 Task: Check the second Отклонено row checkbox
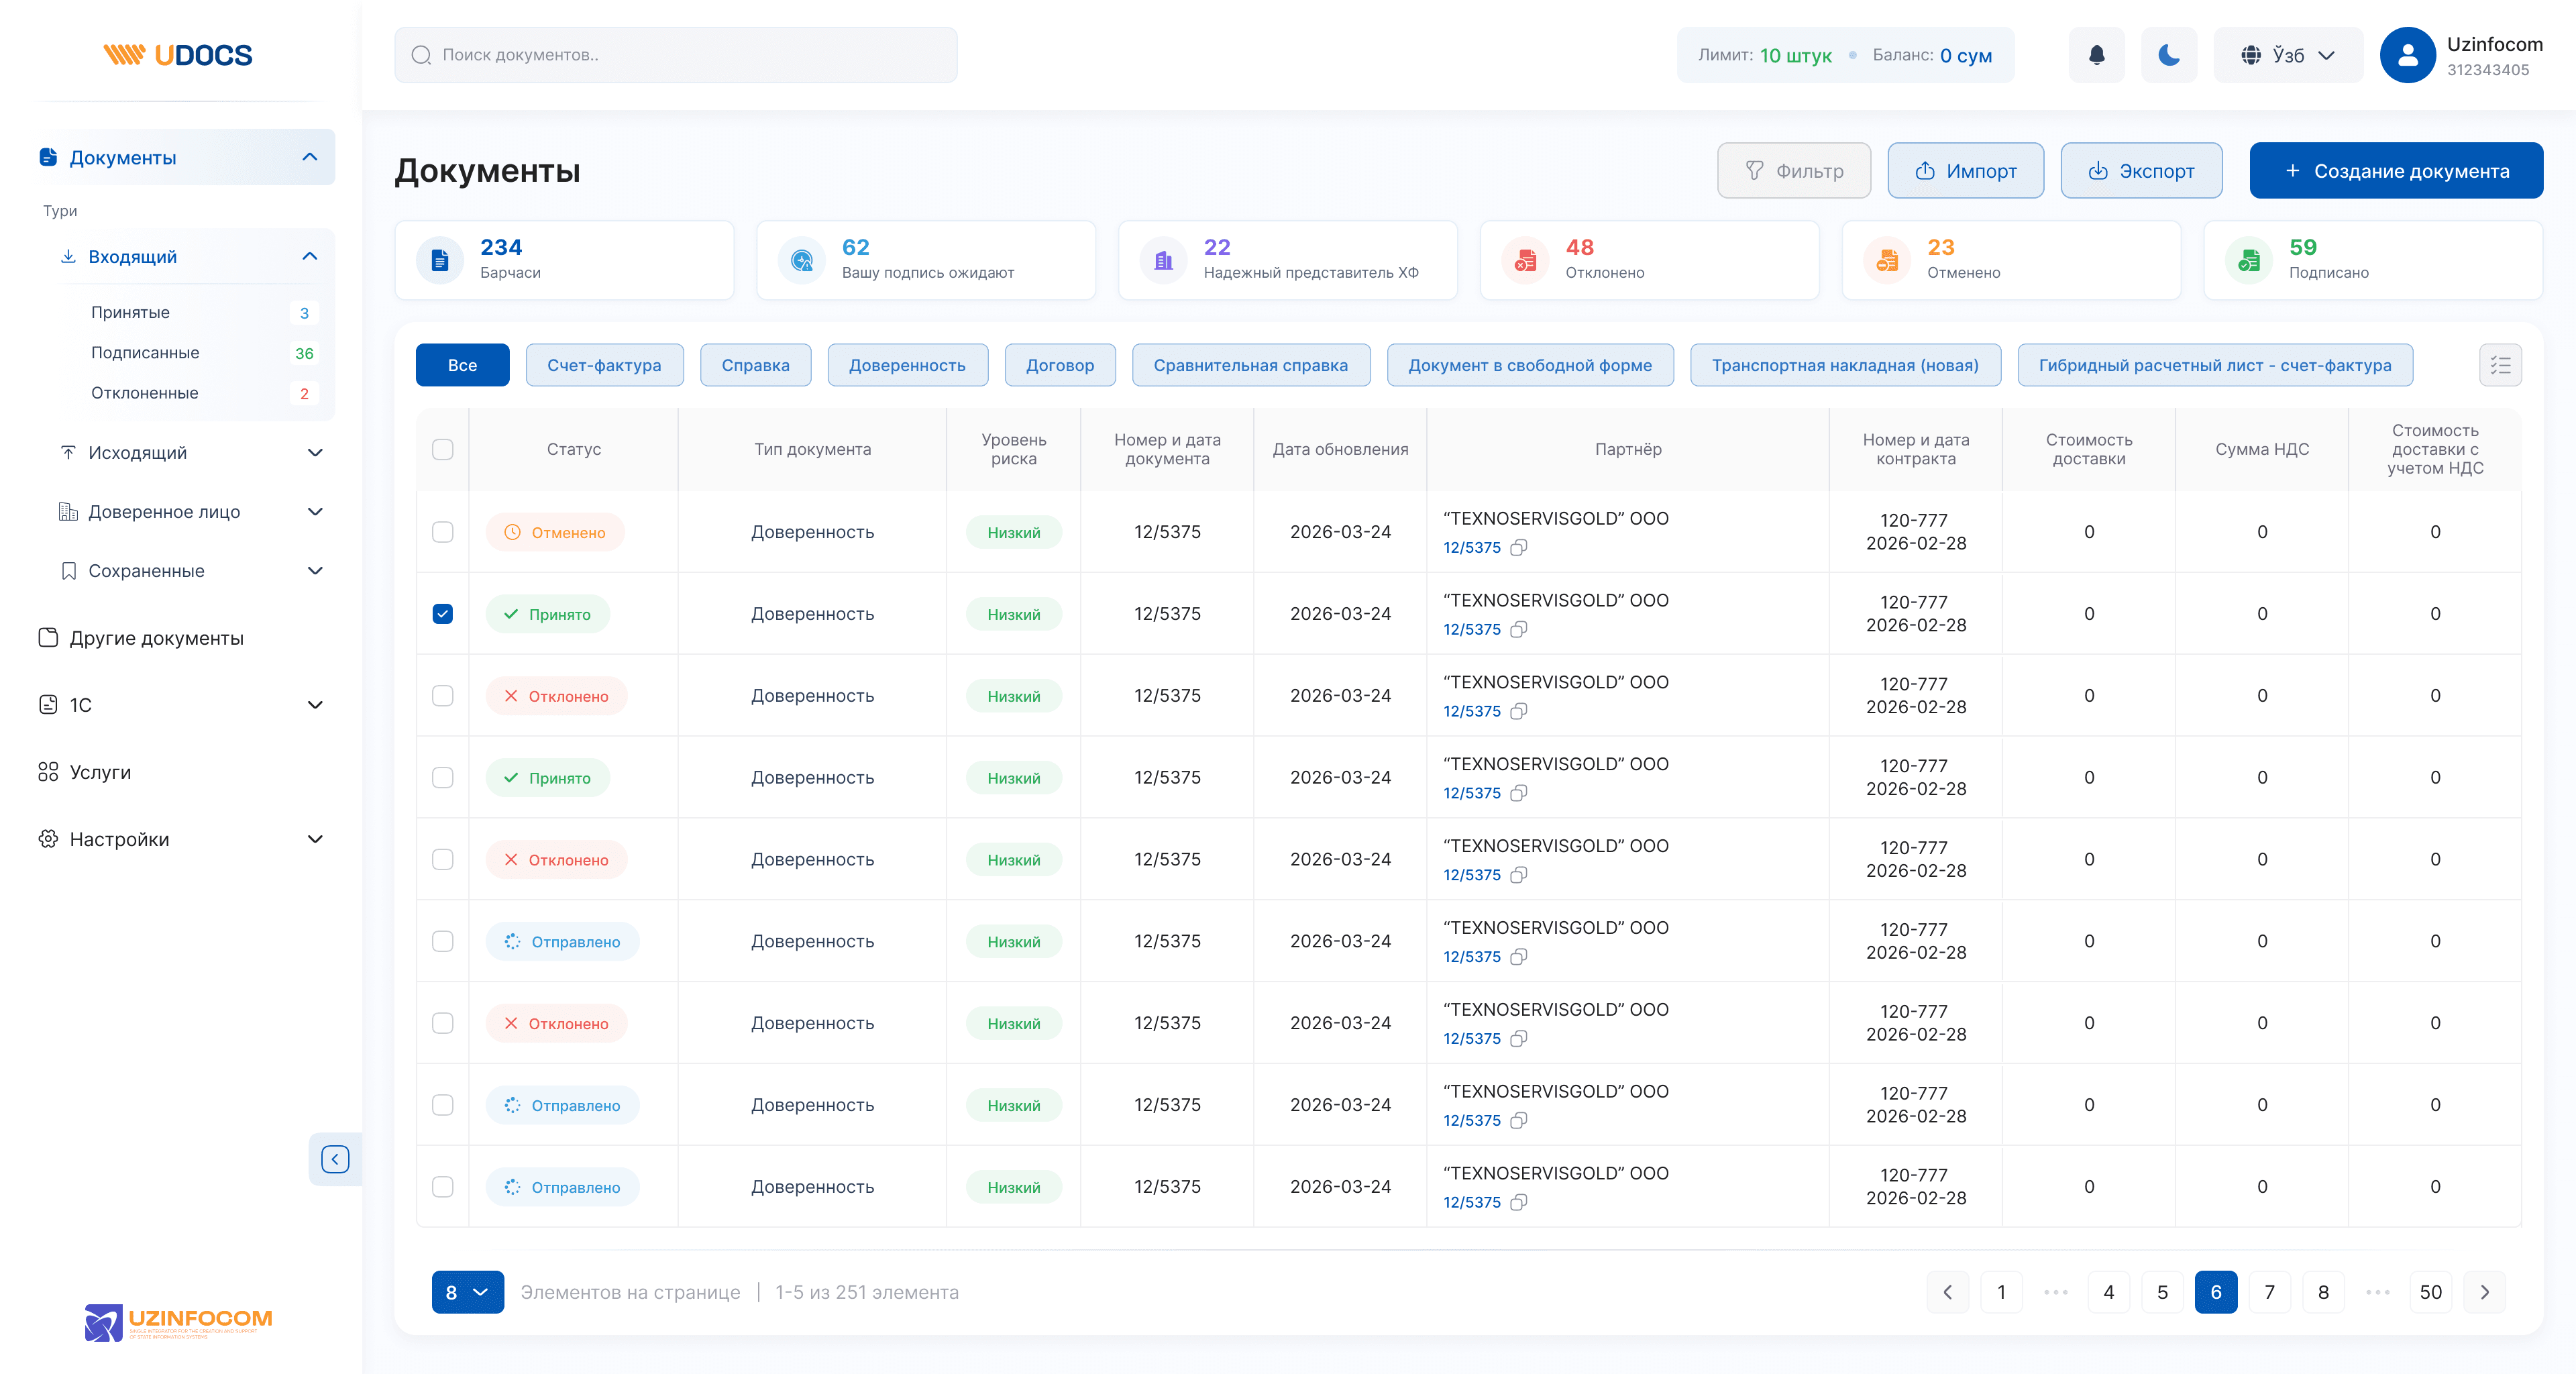(x=442, y=860)
